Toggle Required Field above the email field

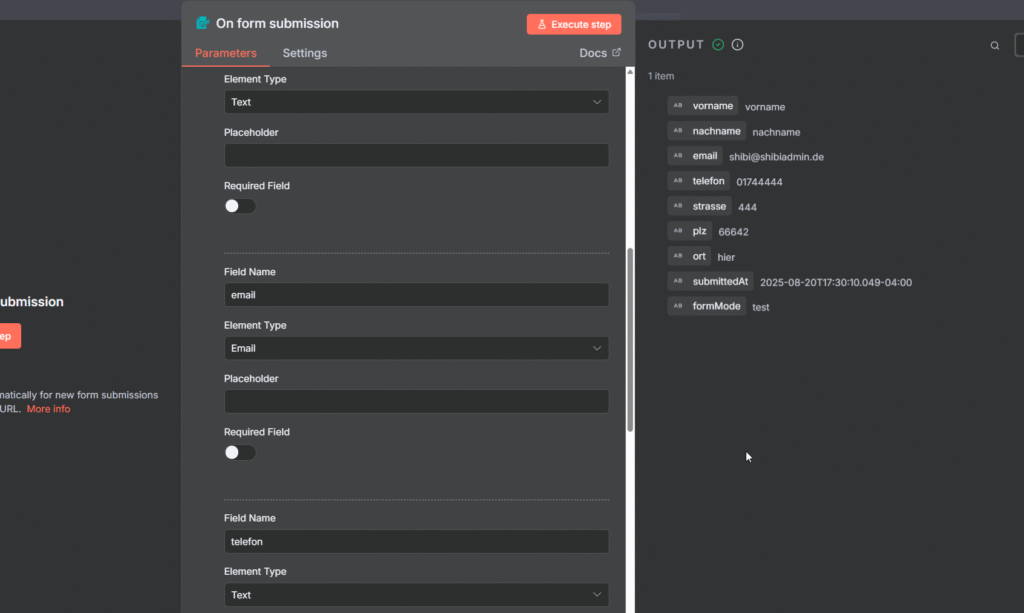240,206
